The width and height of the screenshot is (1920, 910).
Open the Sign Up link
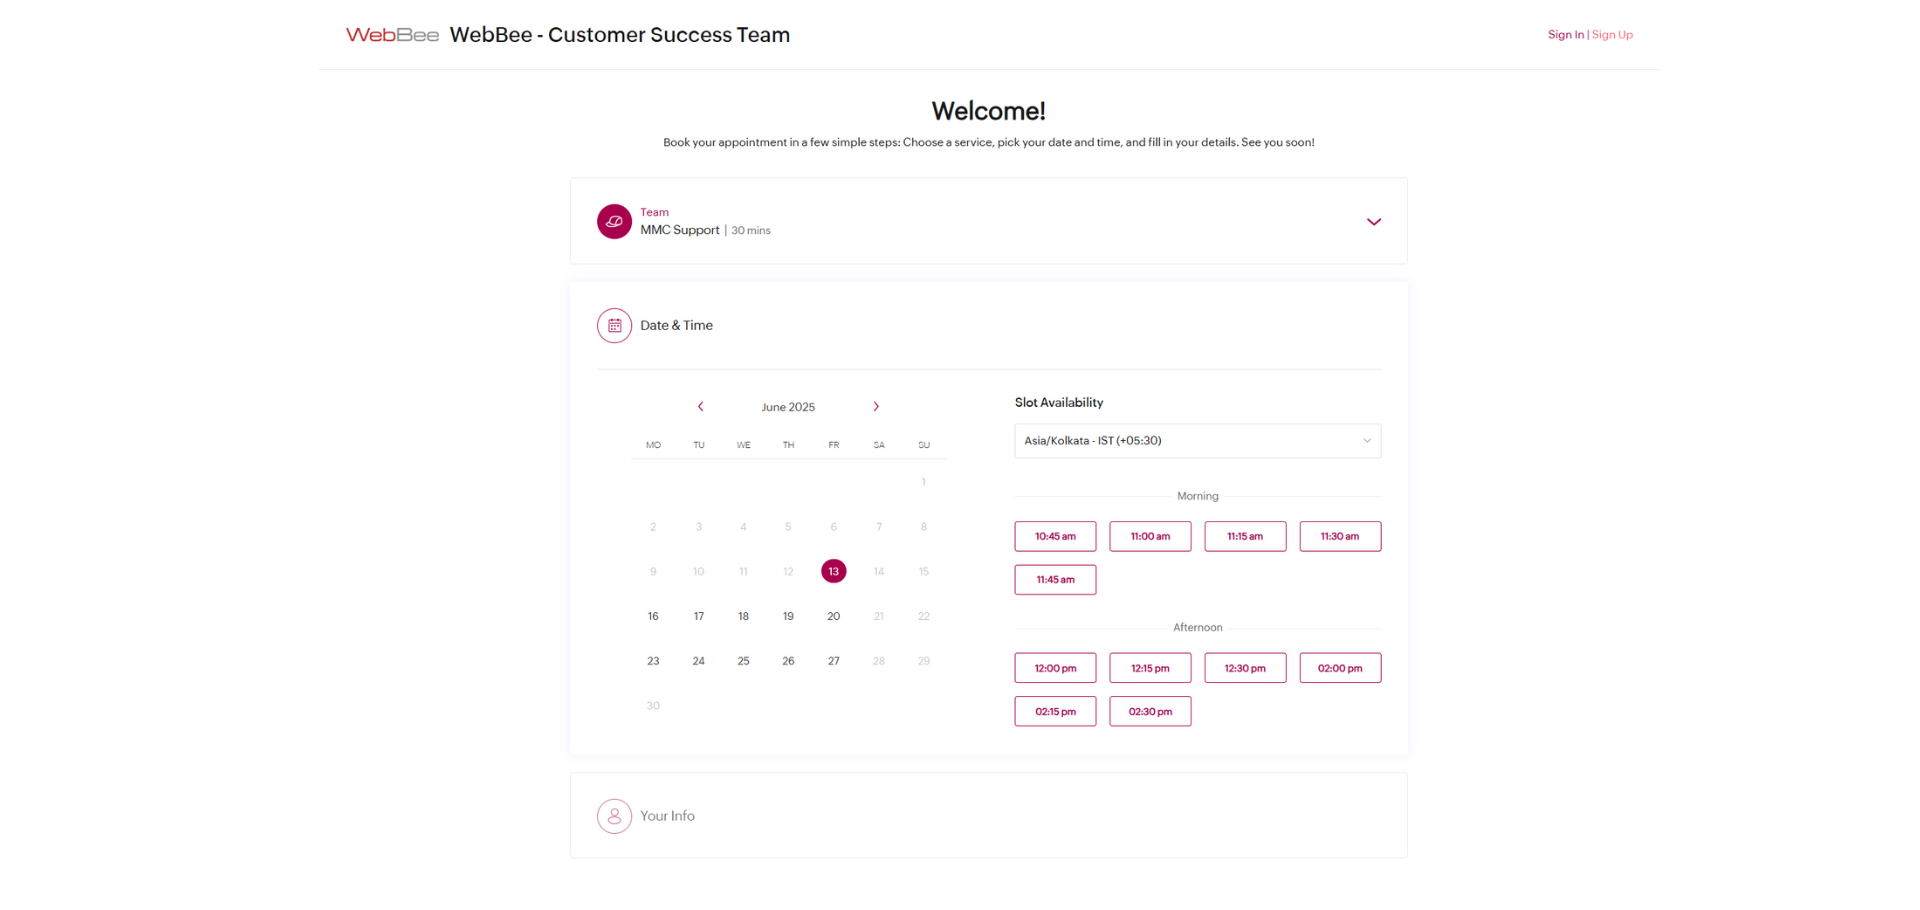(x=1612, y=35)
